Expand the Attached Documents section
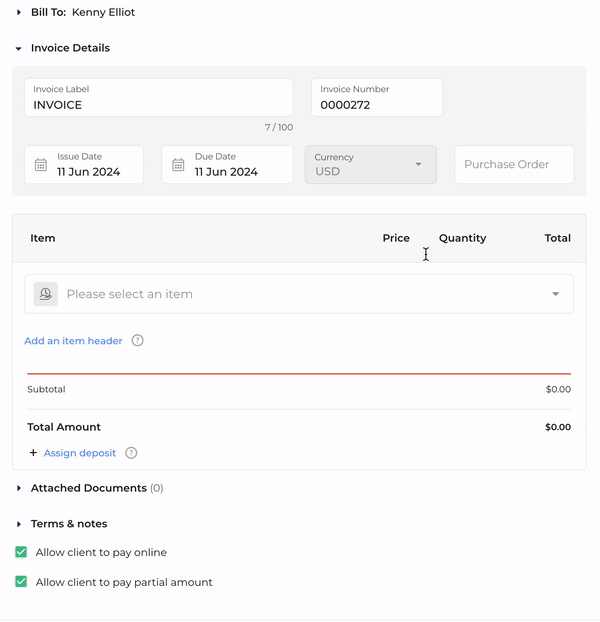The image size is (600, 622). 19,488
